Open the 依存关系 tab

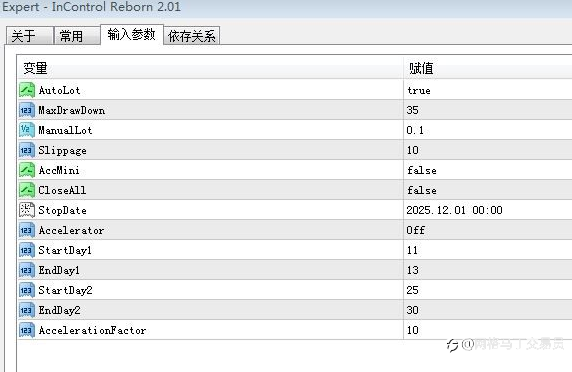tap(192, 36)
